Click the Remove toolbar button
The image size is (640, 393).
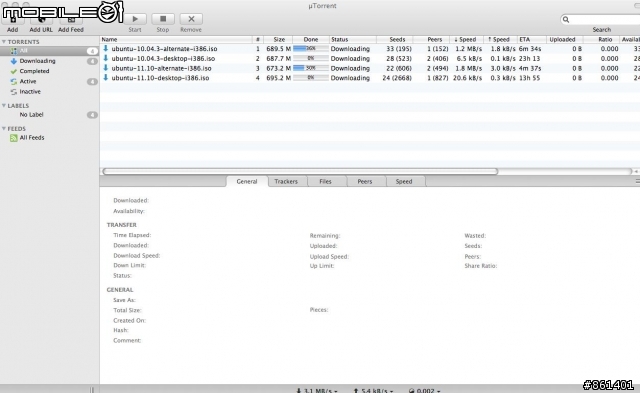tap(191, 19)
